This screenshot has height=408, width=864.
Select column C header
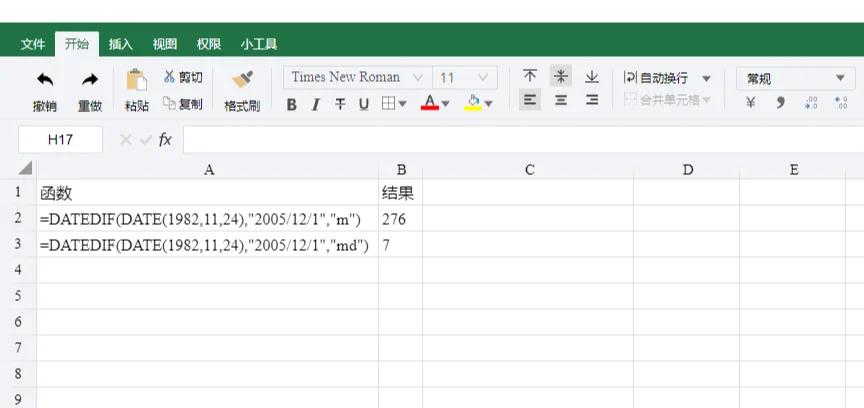pos(528,169)
